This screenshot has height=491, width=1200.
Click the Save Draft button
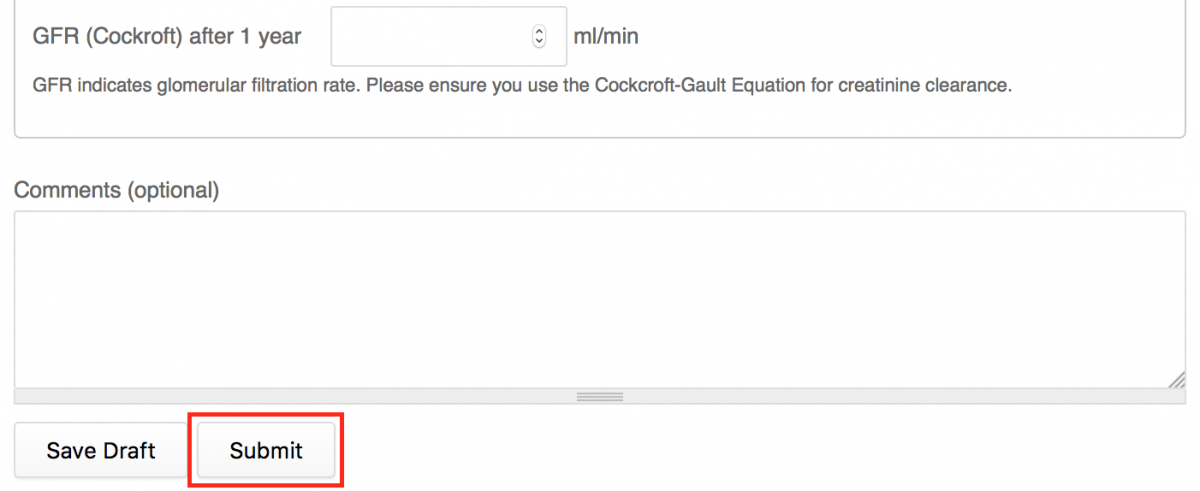pyautogui.click(x=101, y=451)
